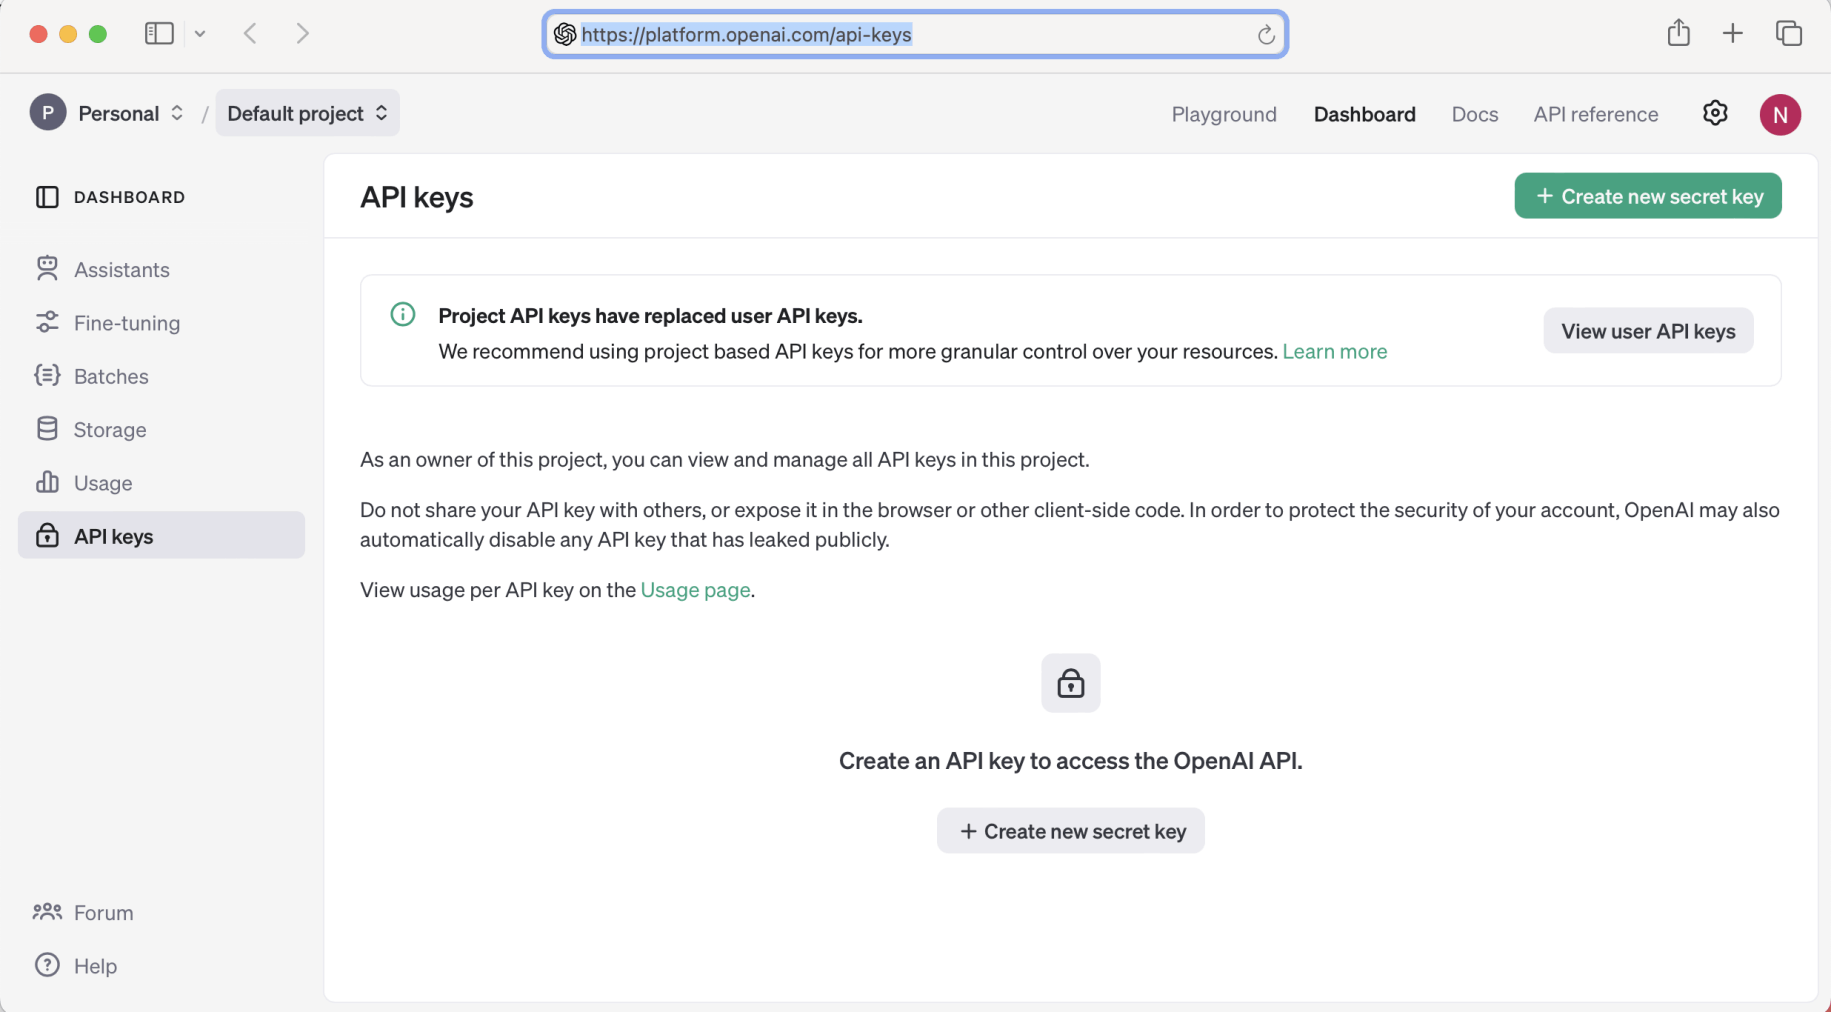Select Fine-tuning in the sidebar
Screen dimensions: 1831x1012
(x=126, y=323)
